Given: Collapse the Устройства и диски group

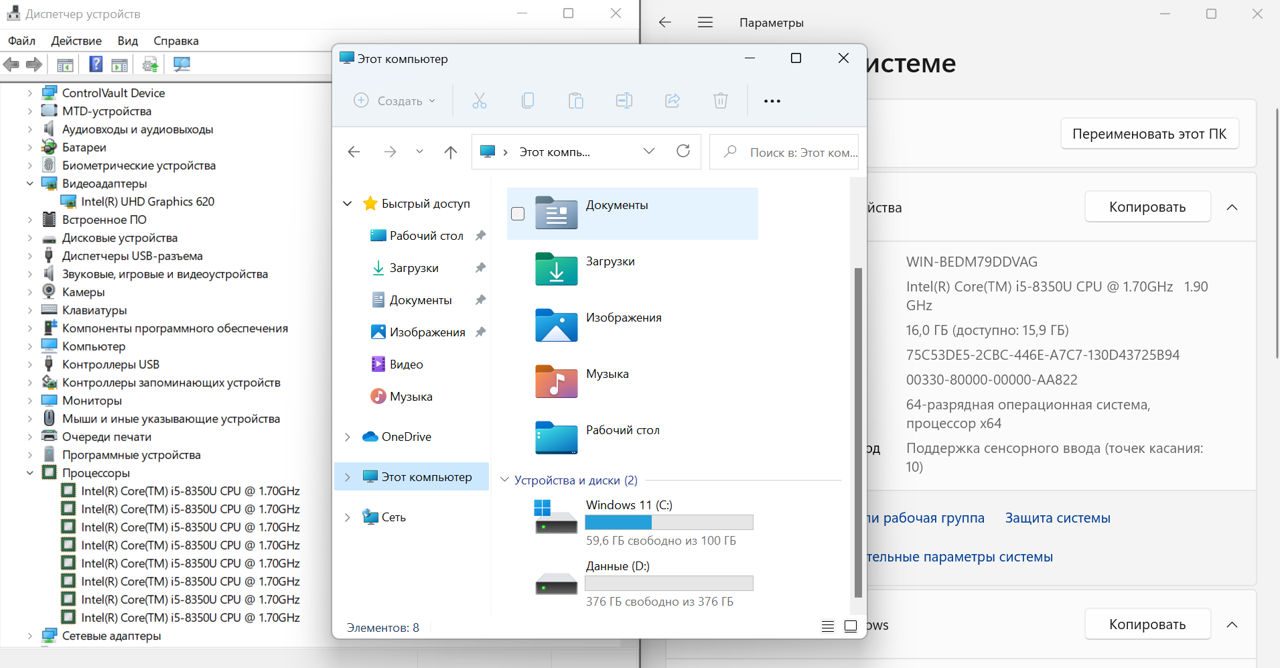Looking at the screenshot, I should pyautogui.click(x=504, y=481).
